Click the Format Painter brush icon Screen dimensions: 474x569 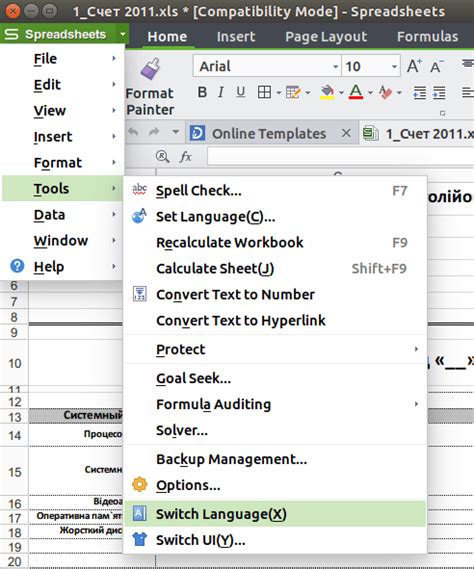coord(150,69)
